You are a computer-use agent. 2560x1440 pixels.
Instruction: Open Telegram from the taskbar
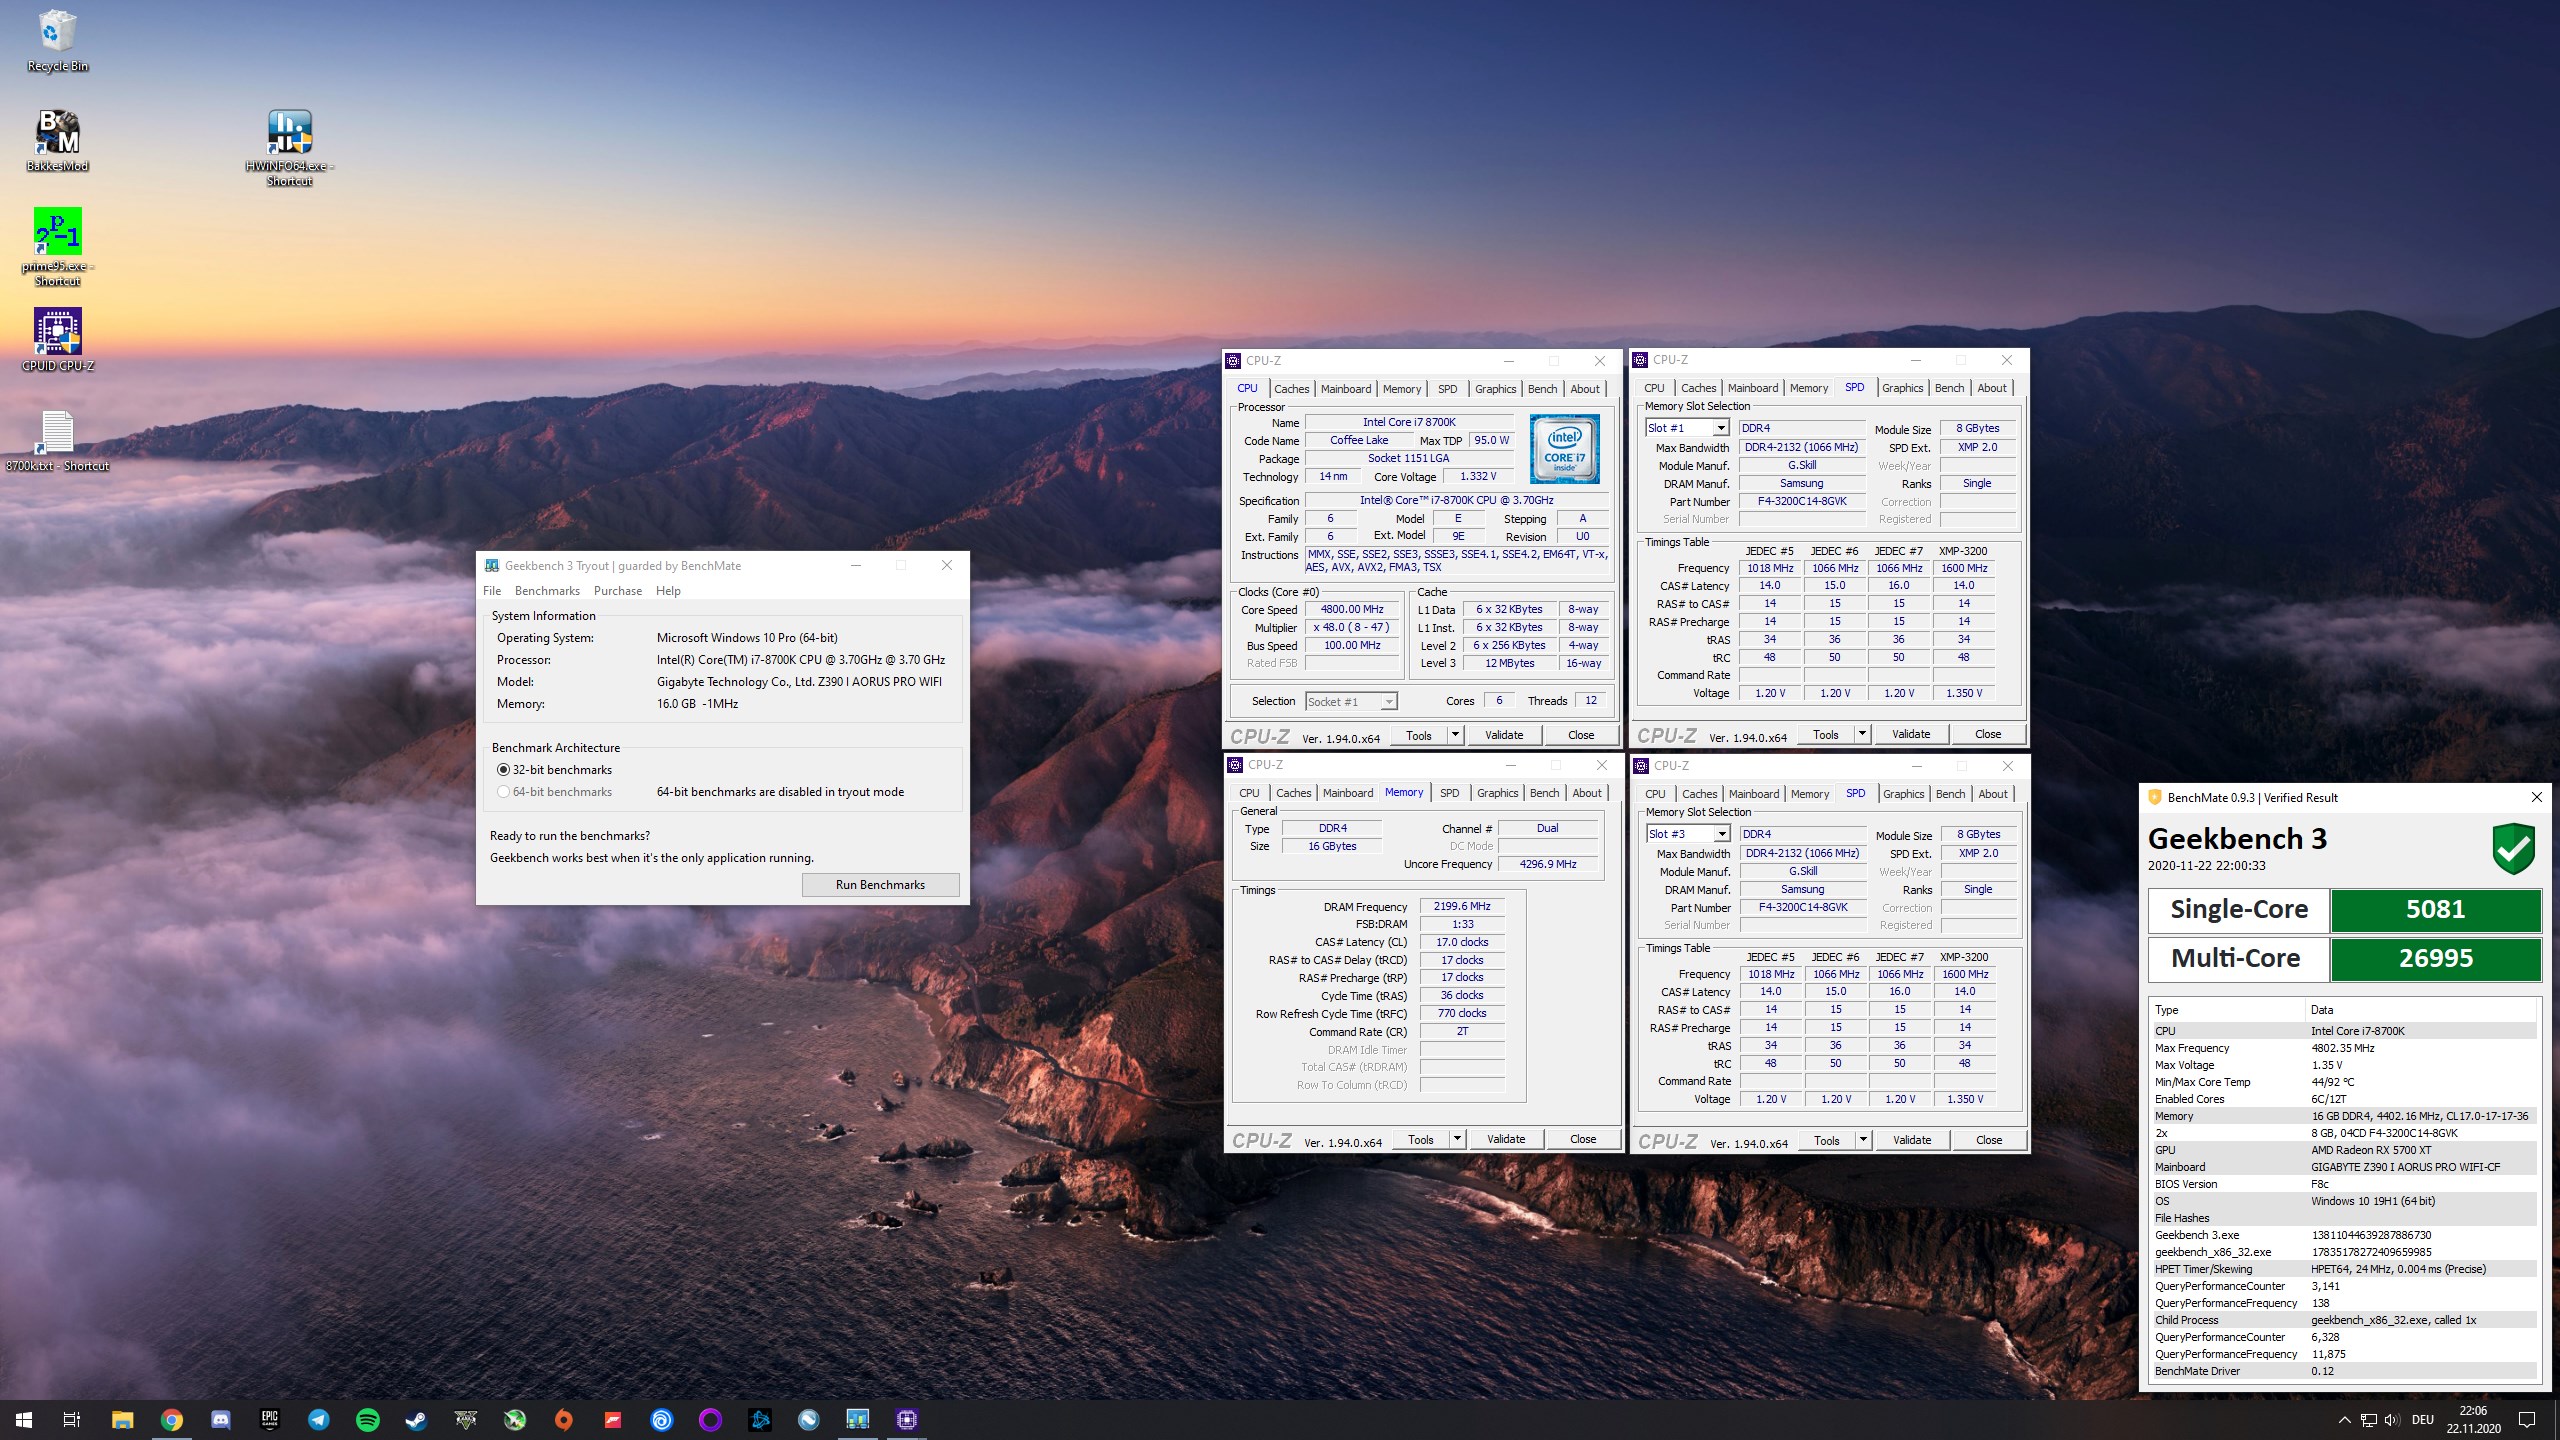coord(319,1419)
